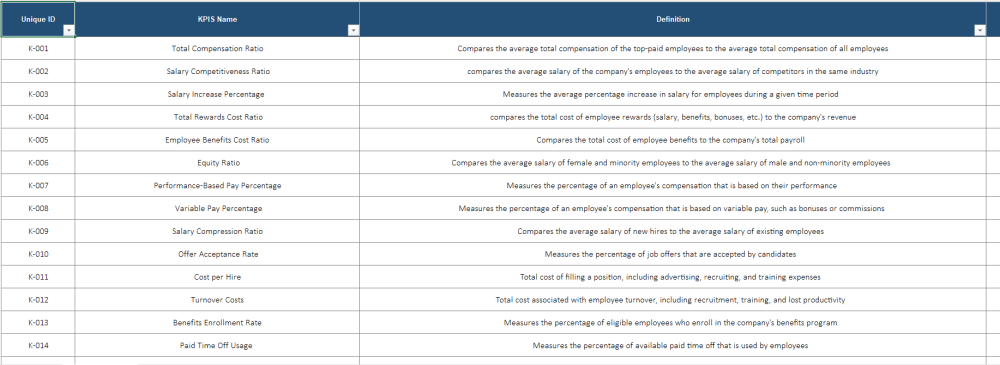The image size is (1000, 365).
Task: Select the Benefits Enrollment Rate cell
Action: coord(217,323)
